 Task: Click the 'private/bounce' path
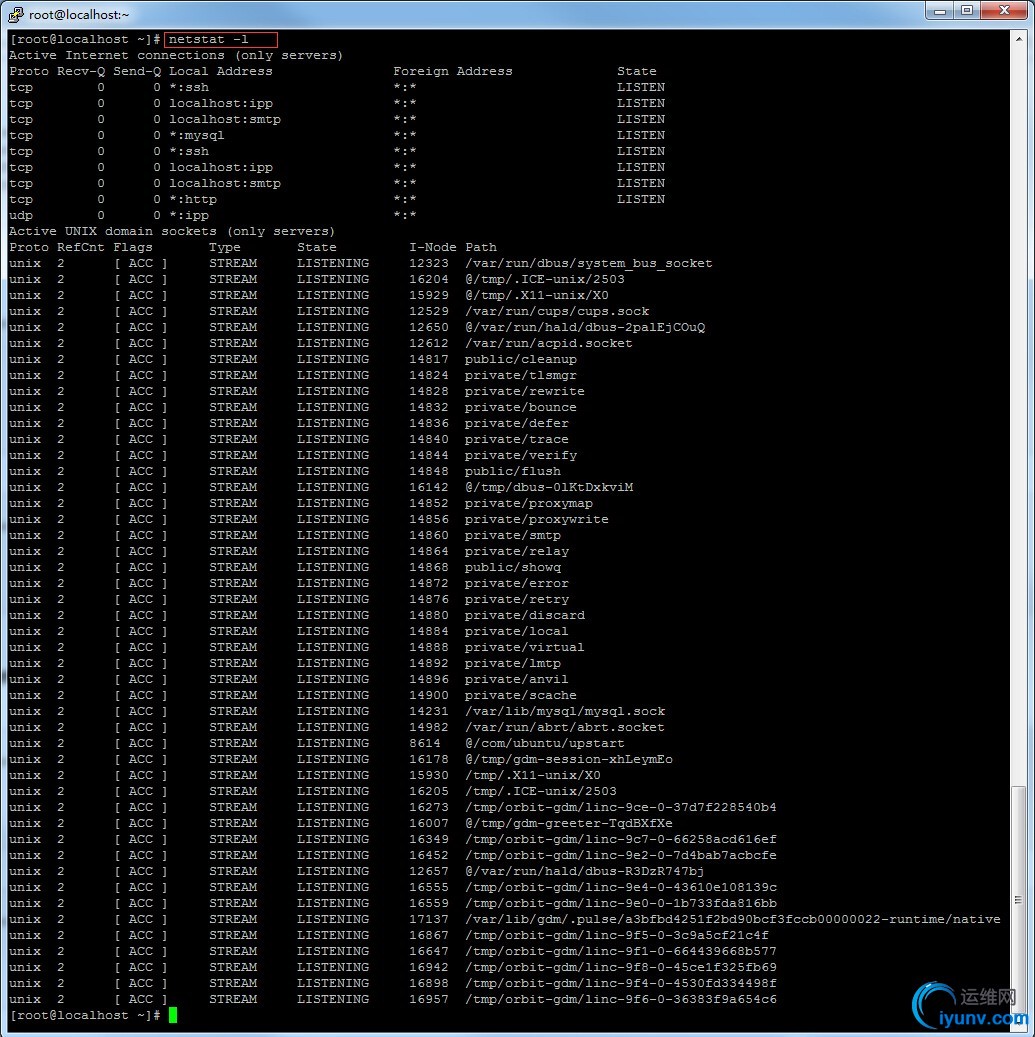pos(520,407)
